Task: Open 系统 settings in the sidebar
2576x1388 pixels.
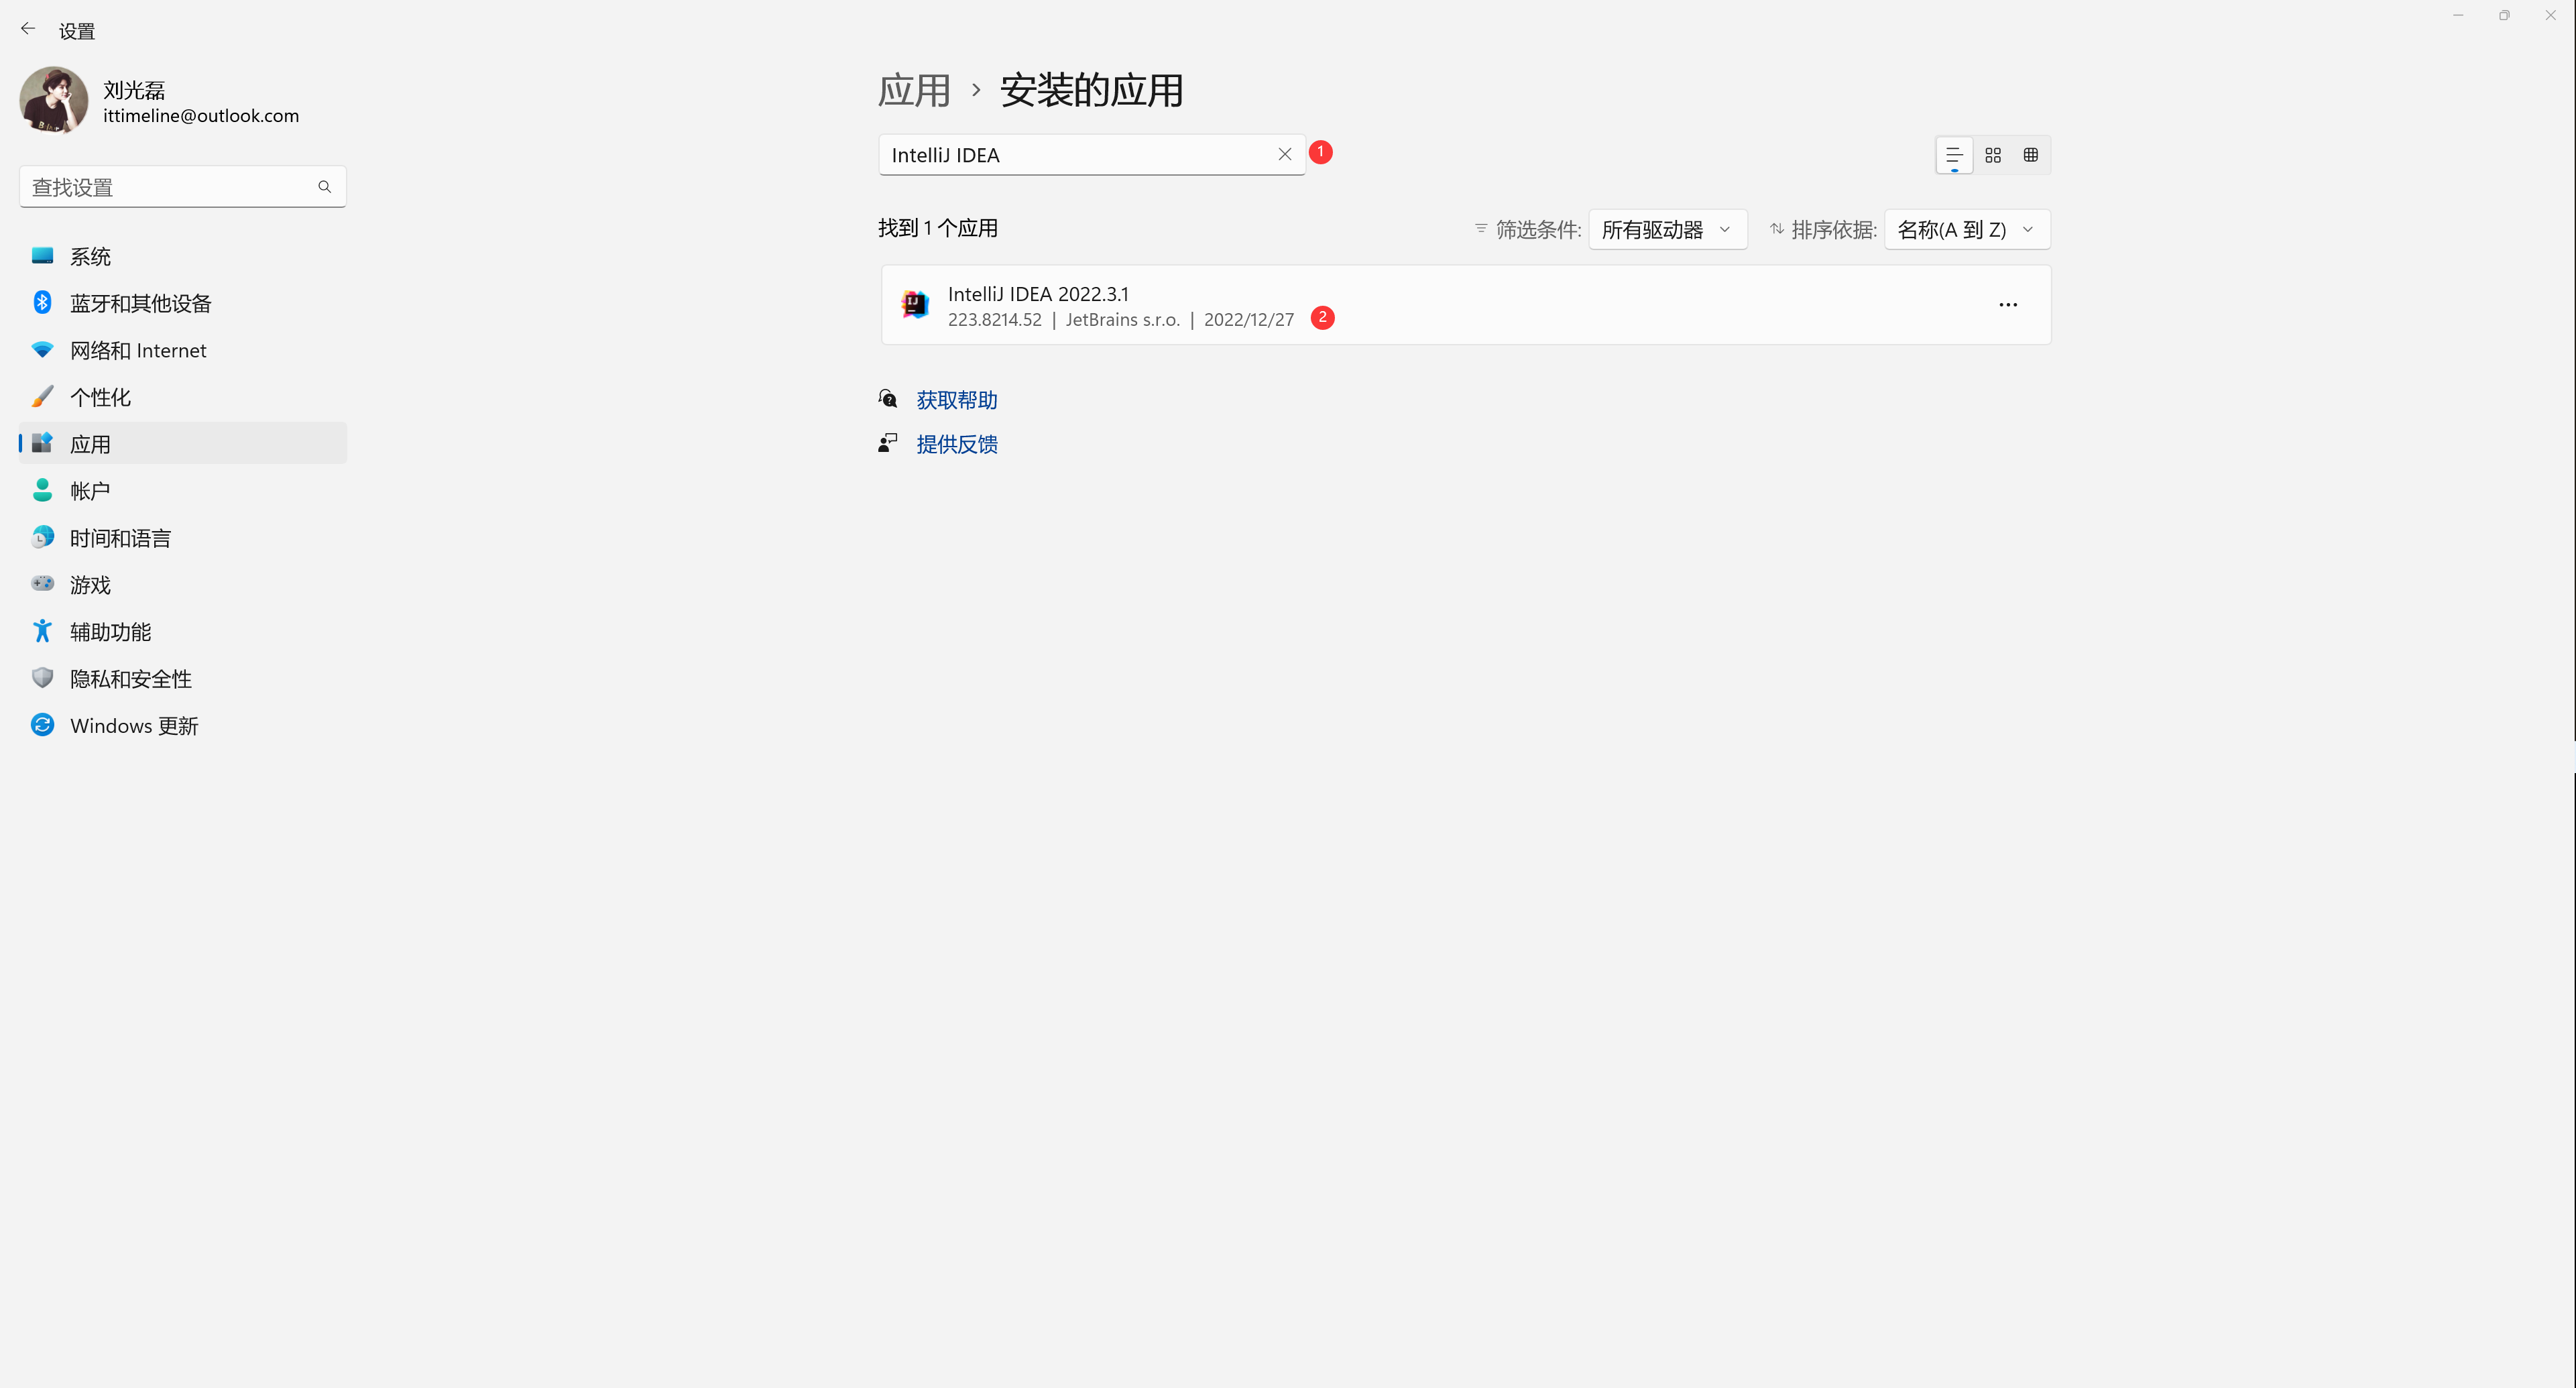Action: tap(182, 256)
